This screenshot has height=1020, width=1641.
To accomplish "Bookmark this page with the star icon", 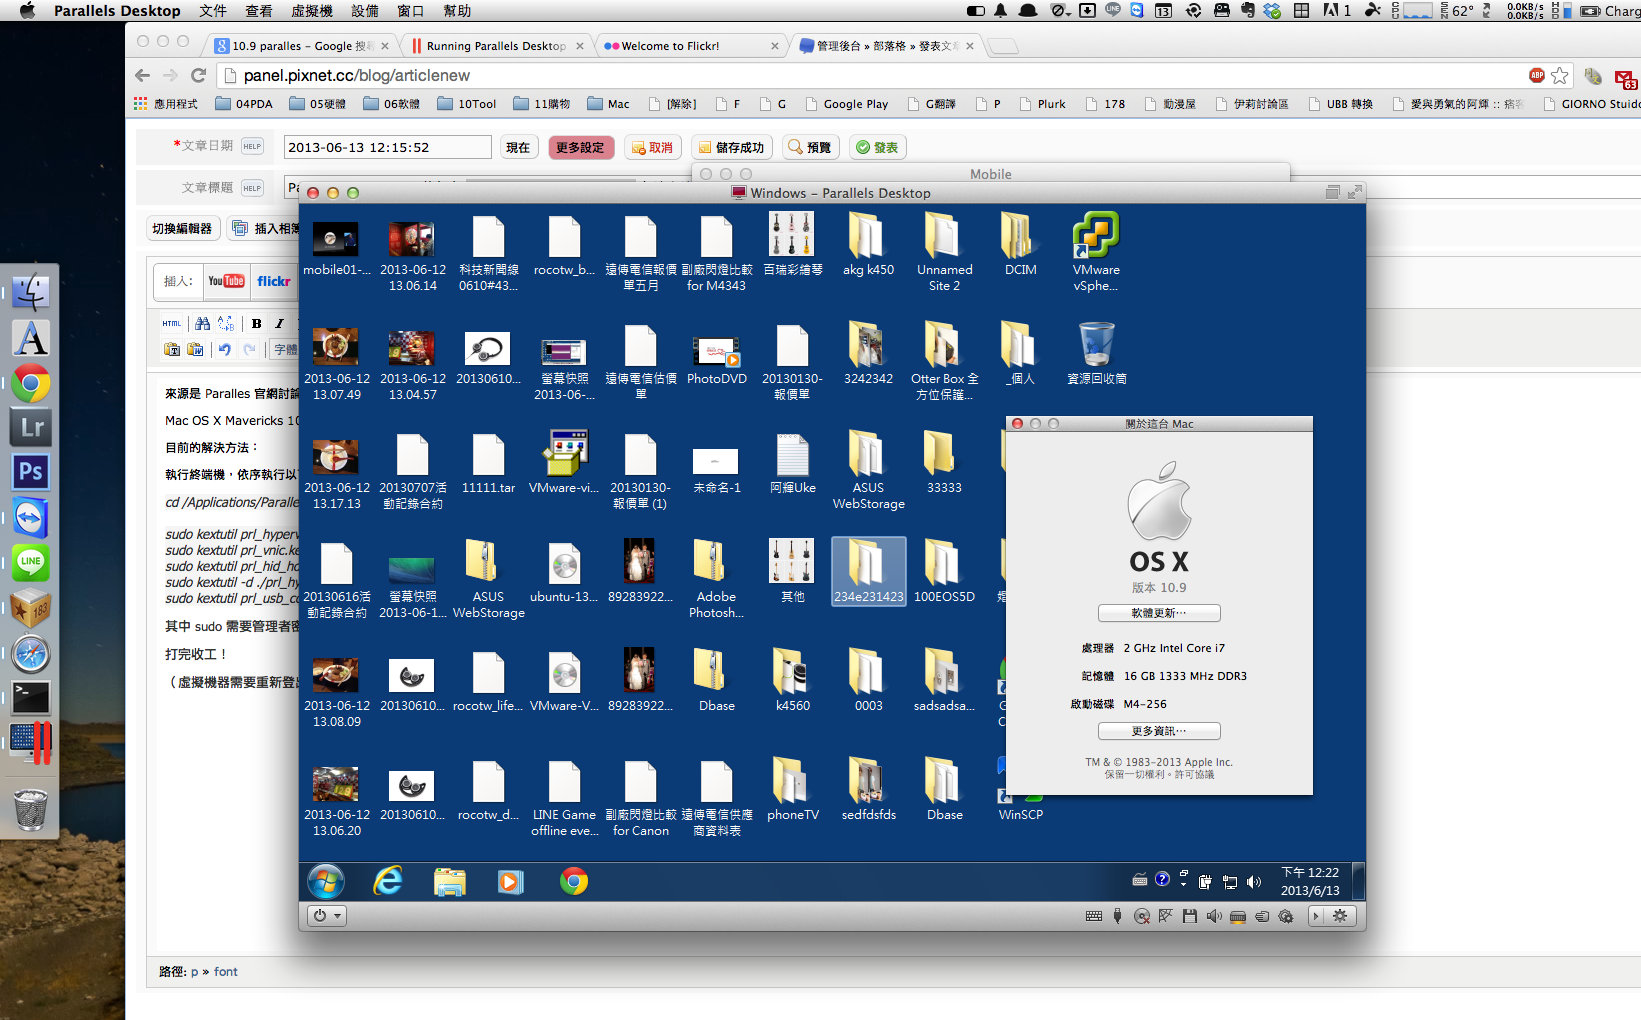I will pyautogui.click(x=1560, y=75).
